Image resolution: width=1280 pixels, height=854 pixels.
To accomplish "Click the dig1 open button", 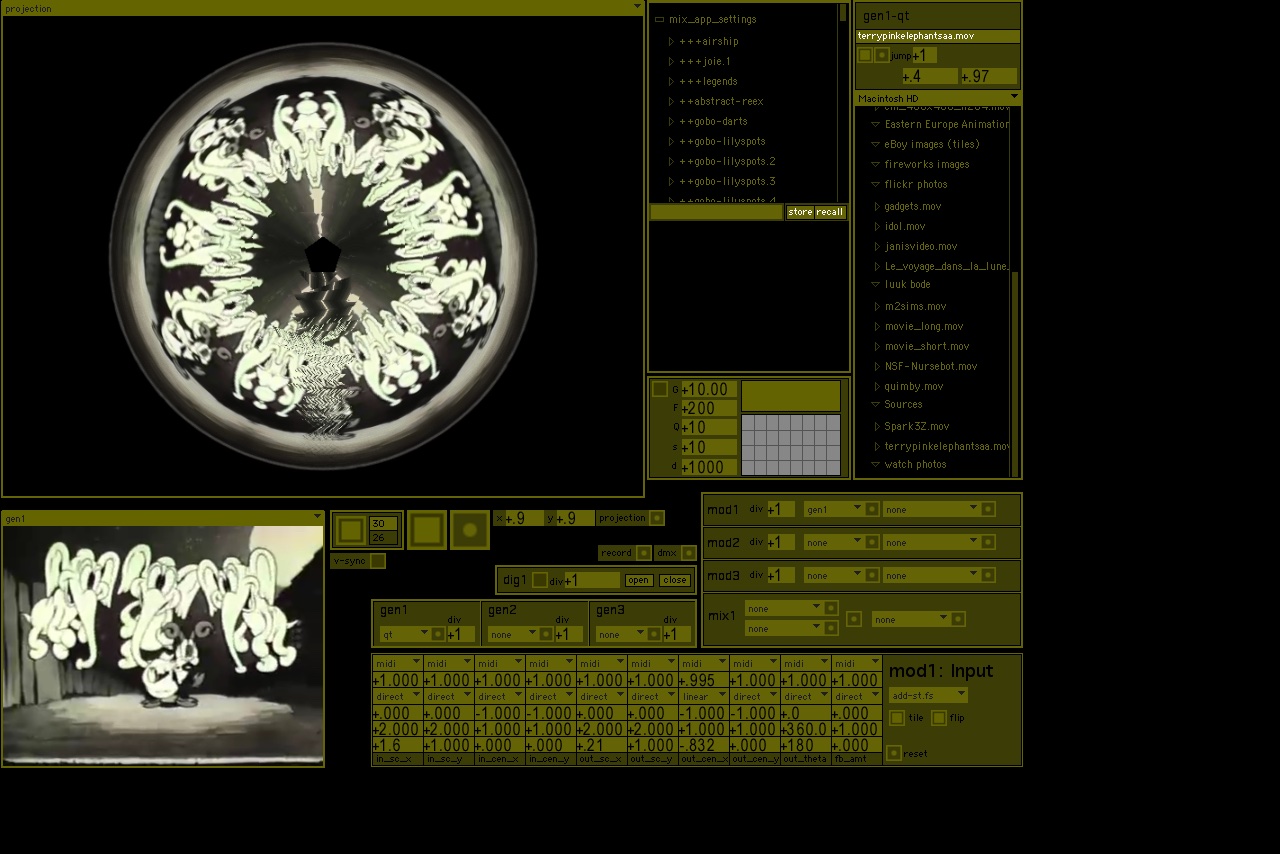I will [638, 580].
